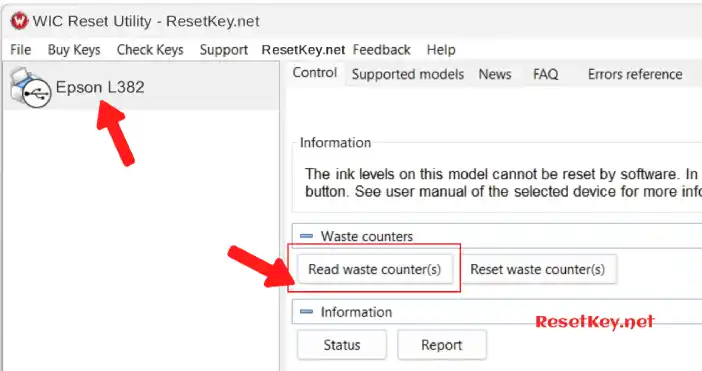Image resolution: width=702 pixels, height=371 pixels.
Task: Click Read waste counter(s) button
Action: tap(375, 269)
